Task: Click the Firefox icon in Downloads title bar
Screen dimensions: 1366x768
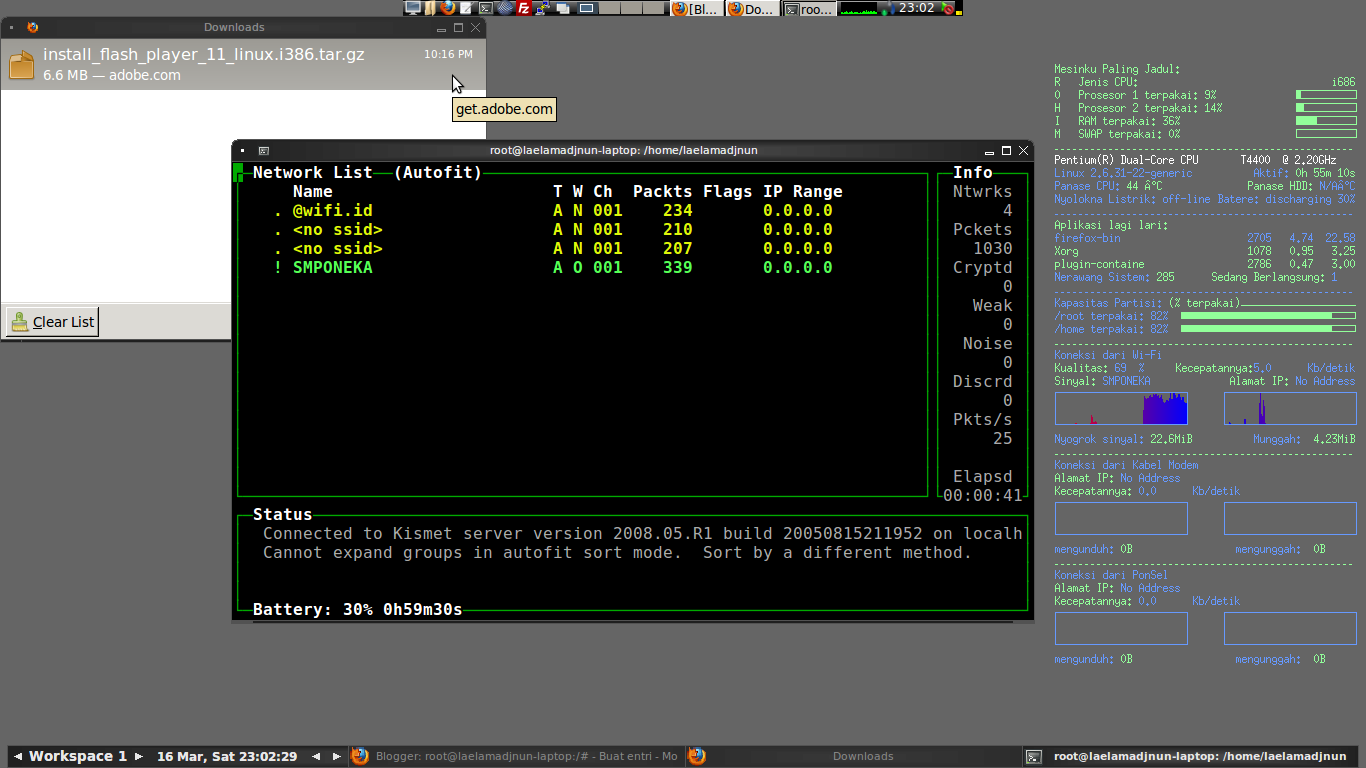Action: tap(33, 27)
